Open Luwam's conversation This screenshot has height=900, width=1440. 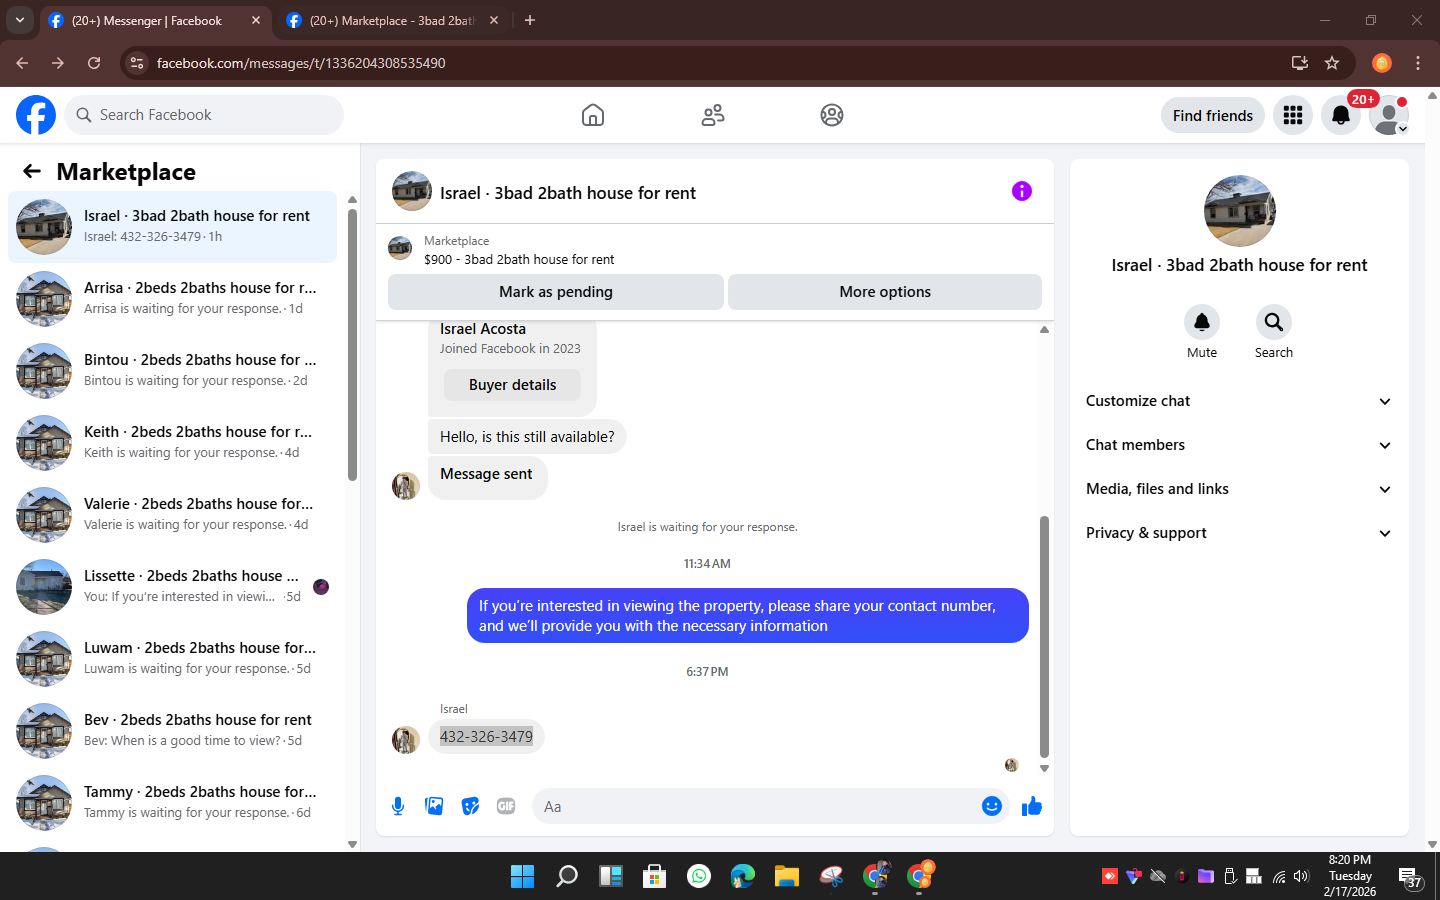tap(173, 659)
